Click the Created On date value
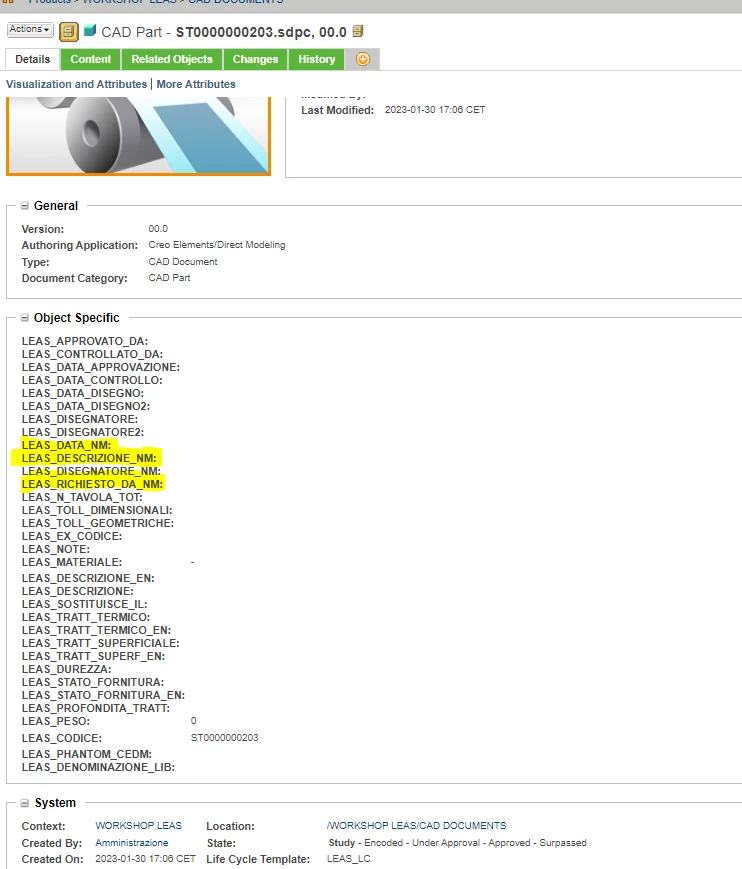 pyautogui.click(x=145, y=858)
